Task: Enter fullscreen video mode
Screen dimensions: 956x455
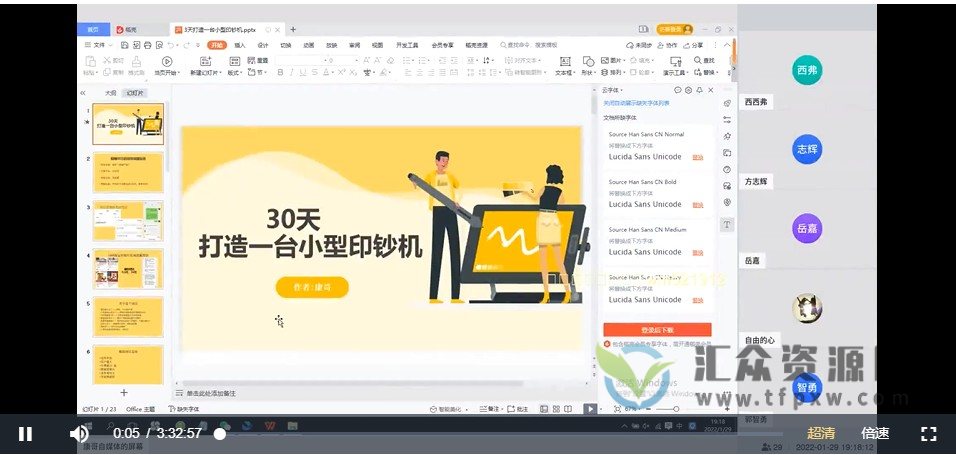Action: point(928,434)
